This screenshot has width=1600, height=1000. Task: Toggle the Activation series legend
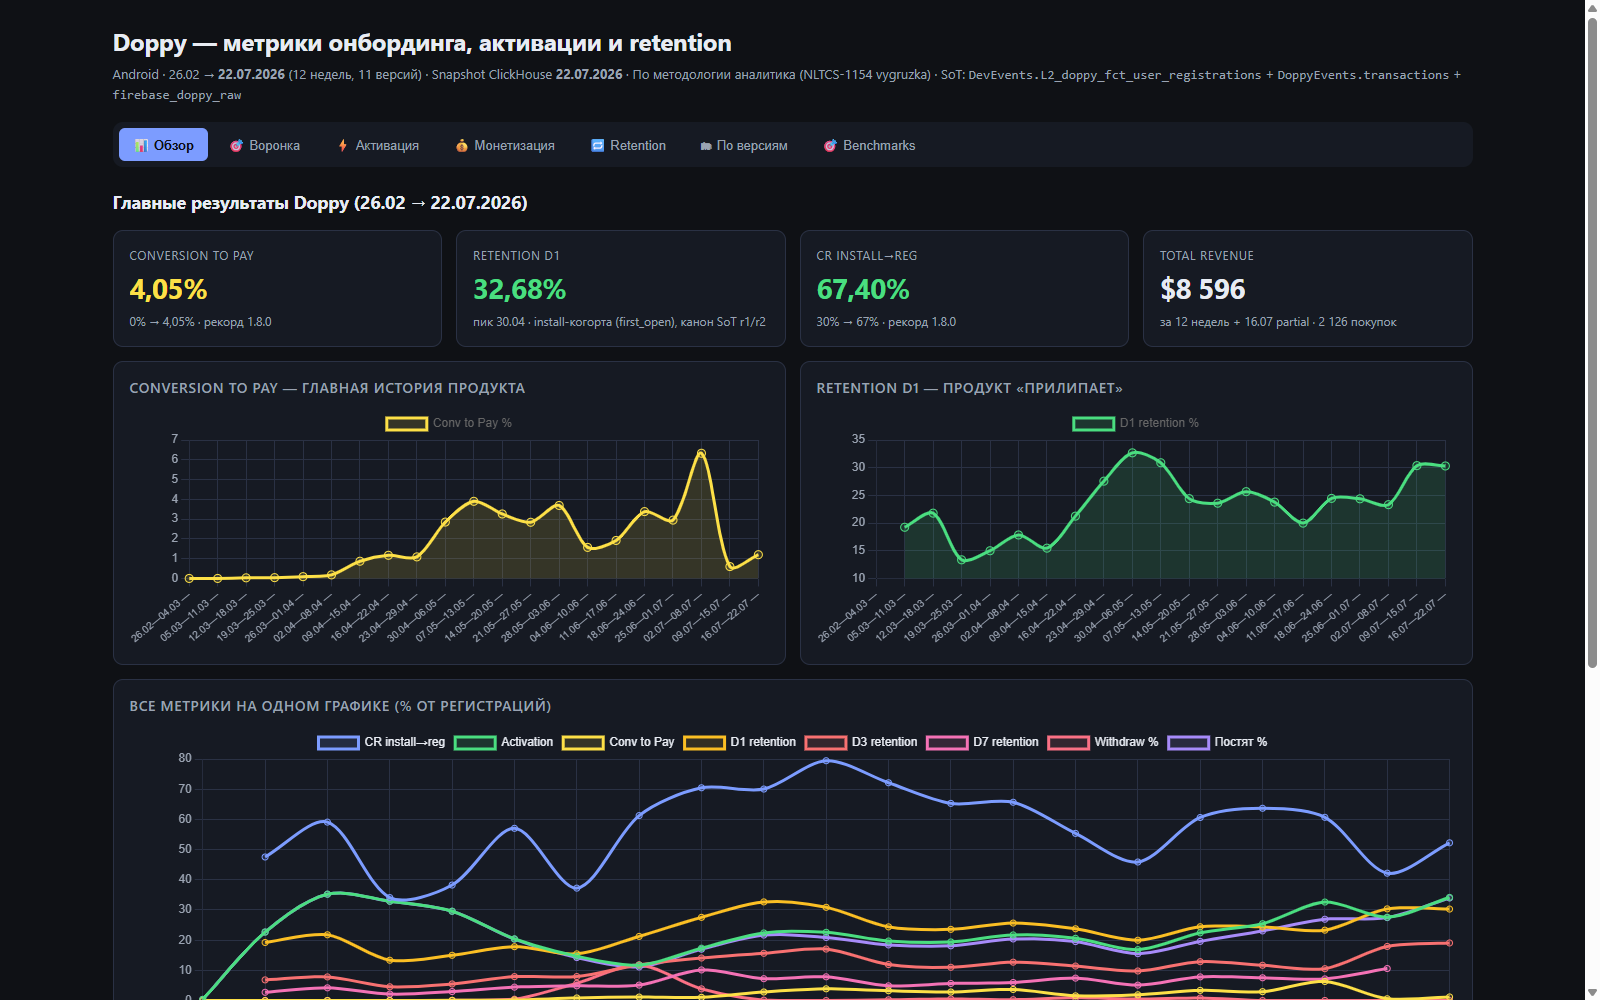503,742
